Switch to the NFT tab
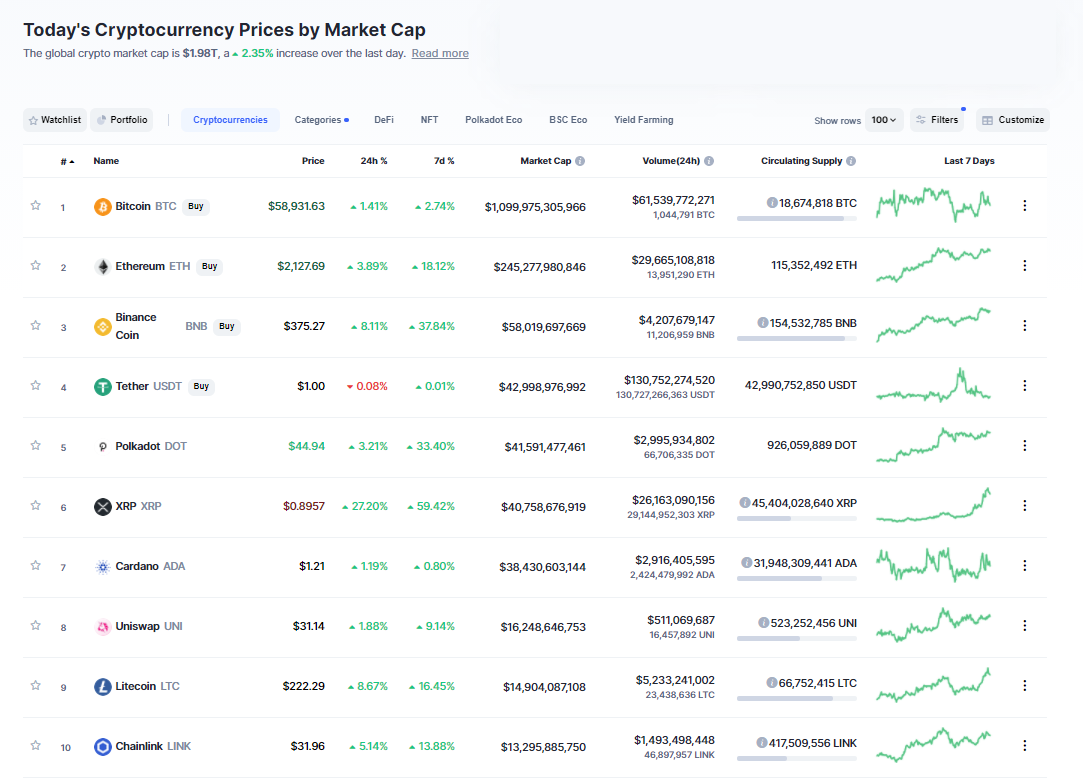 (x=429, y=120)
